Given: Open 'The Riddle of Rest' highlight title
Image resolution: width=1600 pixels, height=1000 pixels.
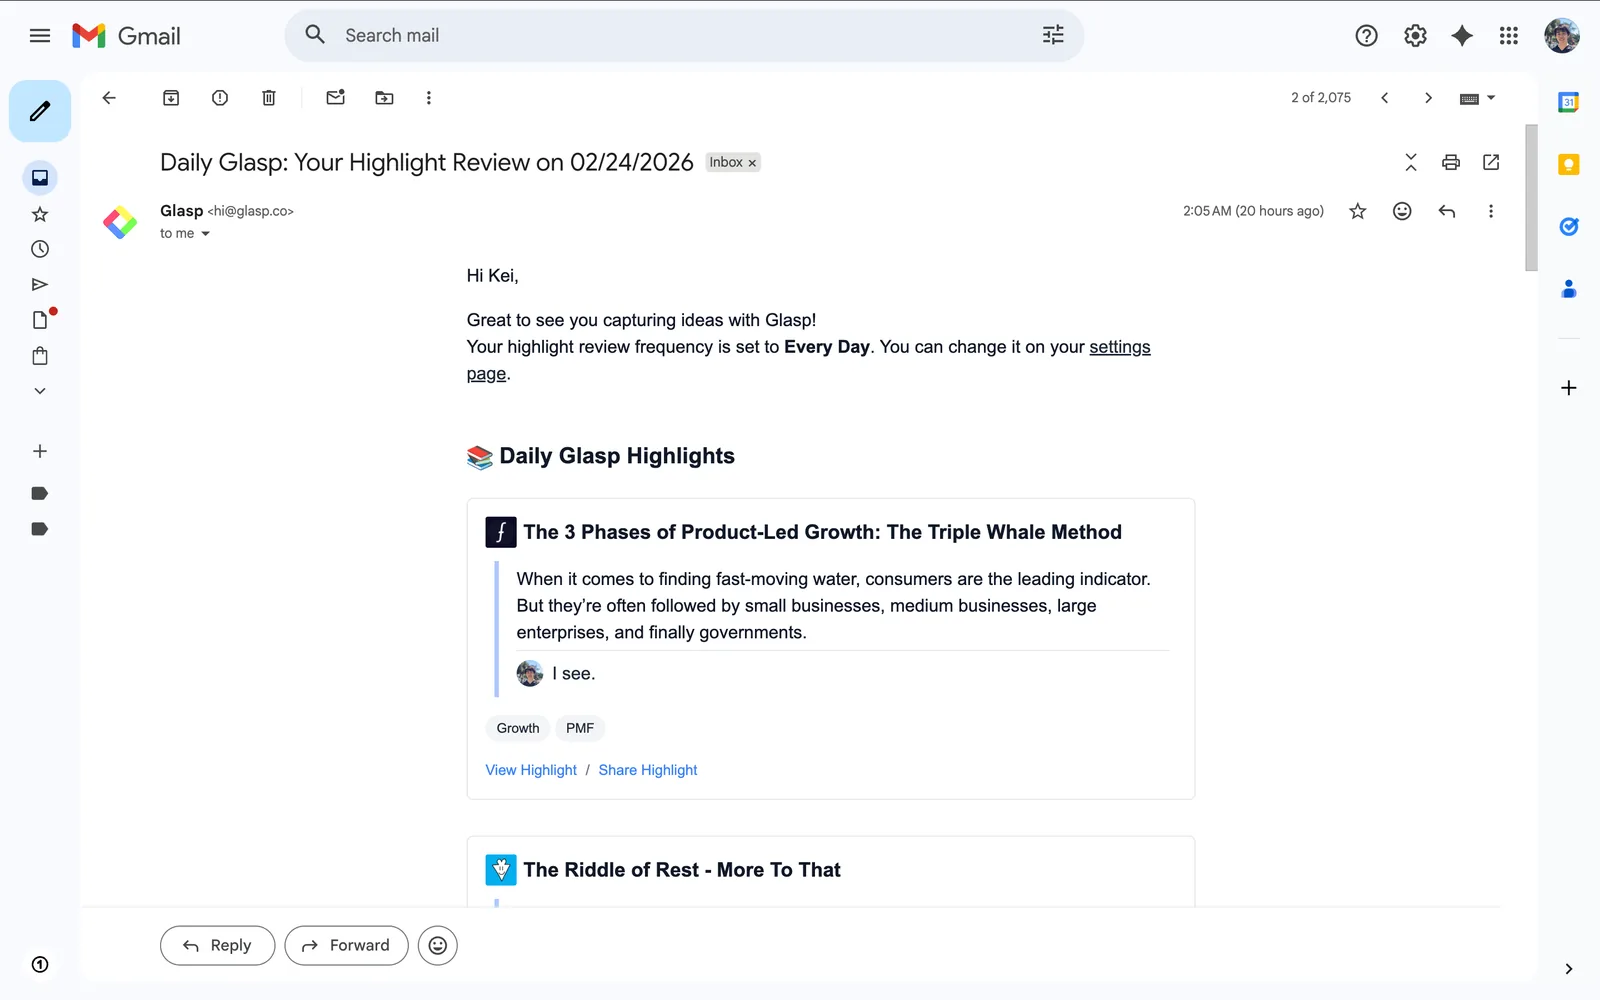Looking at the screenshot, I should click(682, 870).
